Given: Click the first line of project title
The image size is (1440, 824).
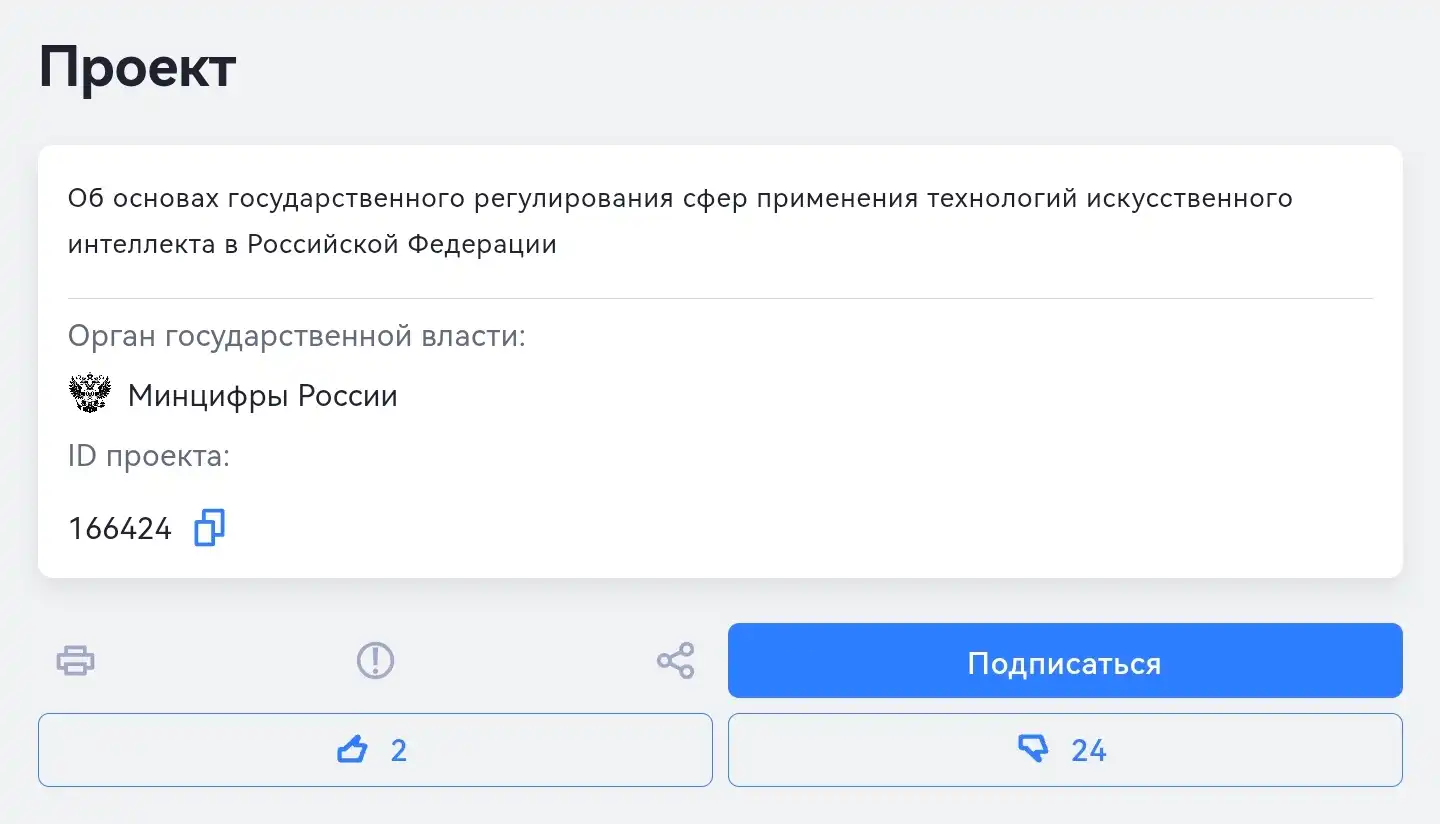Looking at the screenshot, I should click(680, 198).
